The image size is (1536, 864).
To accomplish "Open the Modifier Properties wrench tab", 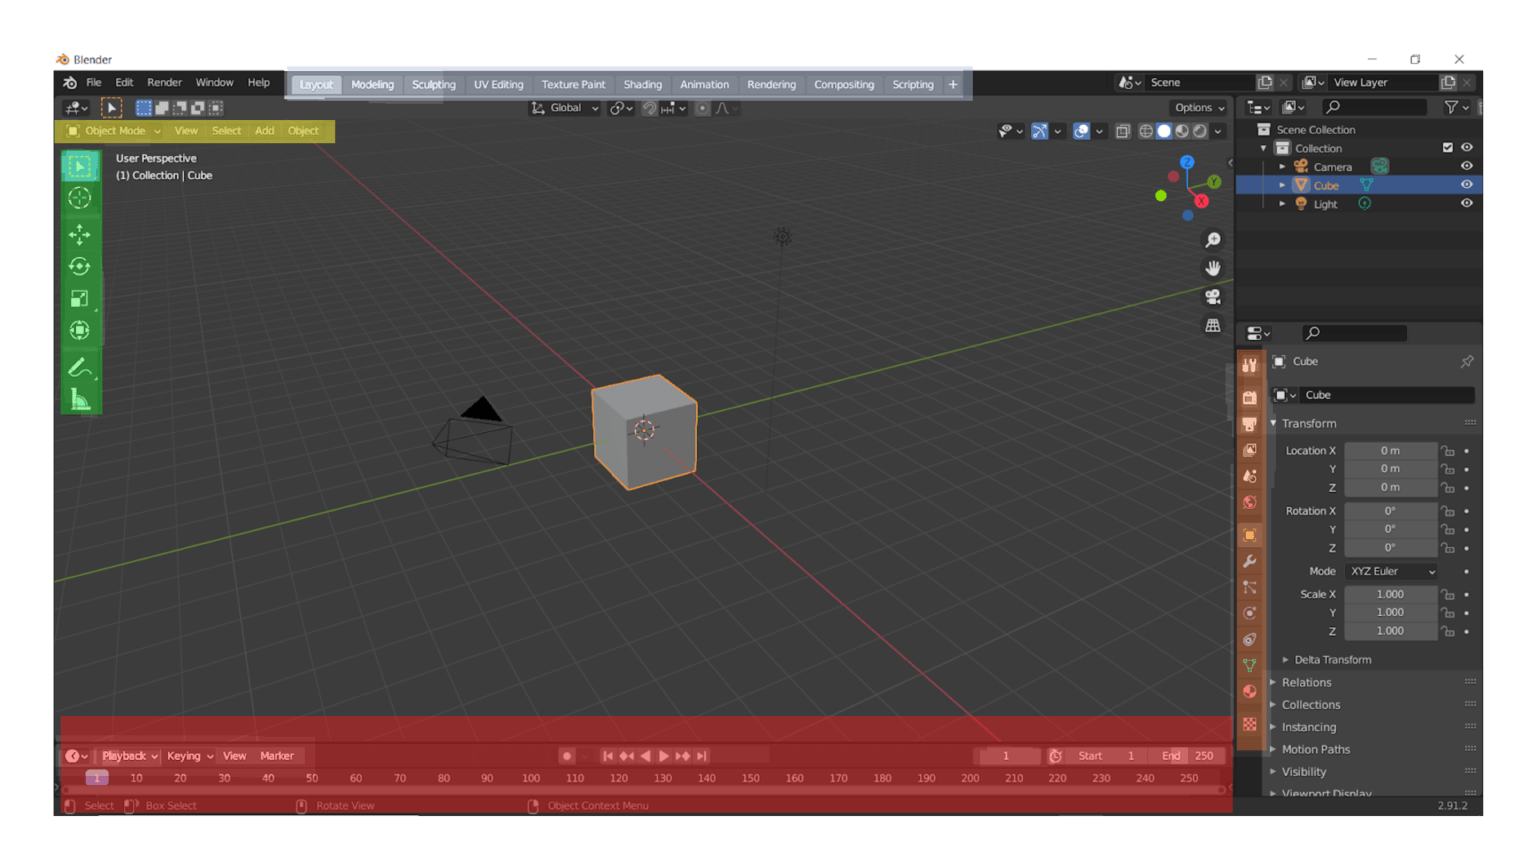I will (1249, 561).
